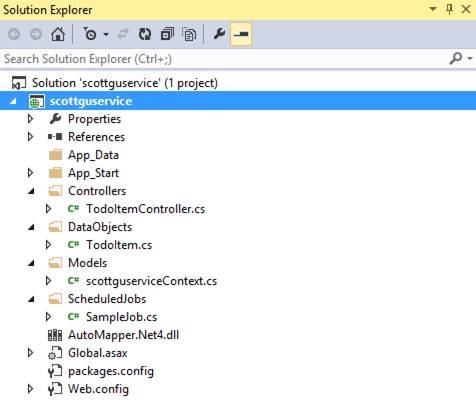476x408 pixels.
Task: Click the Pending Changes Filter clock icon
Action: pos(90,34)
